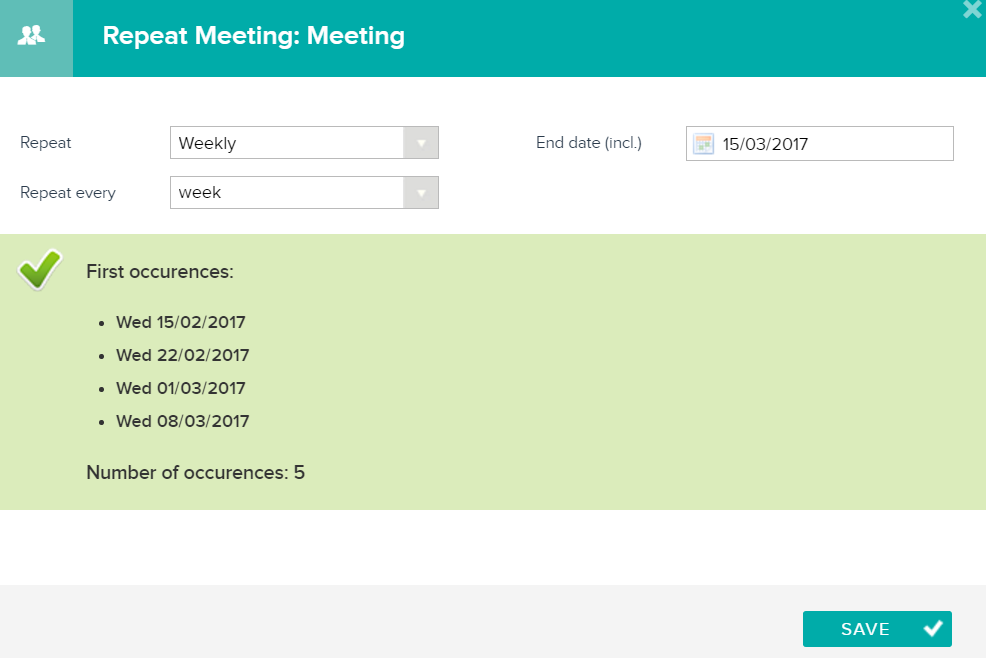Expand the Repeat every dropdown arrow
986x658 pixels.
pos(421,192)
